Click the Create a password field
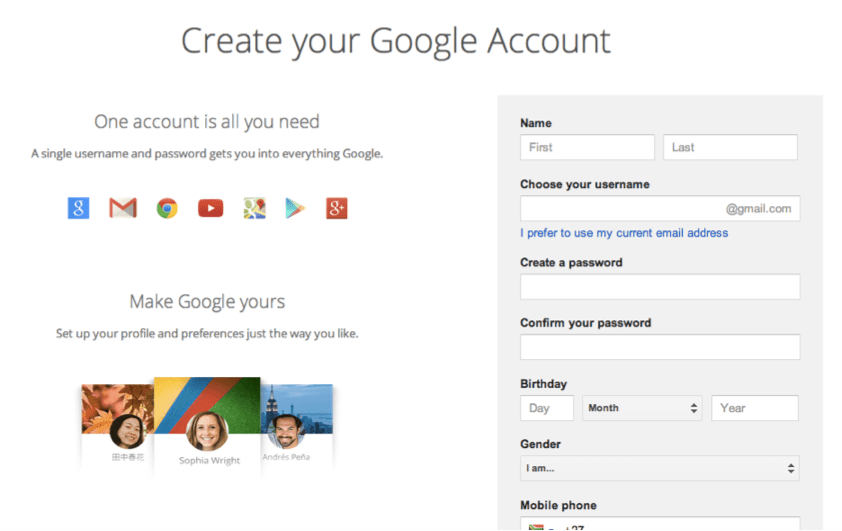Viewport: 842px width, 531px height. pyautogui.click(x=660, y=287)
